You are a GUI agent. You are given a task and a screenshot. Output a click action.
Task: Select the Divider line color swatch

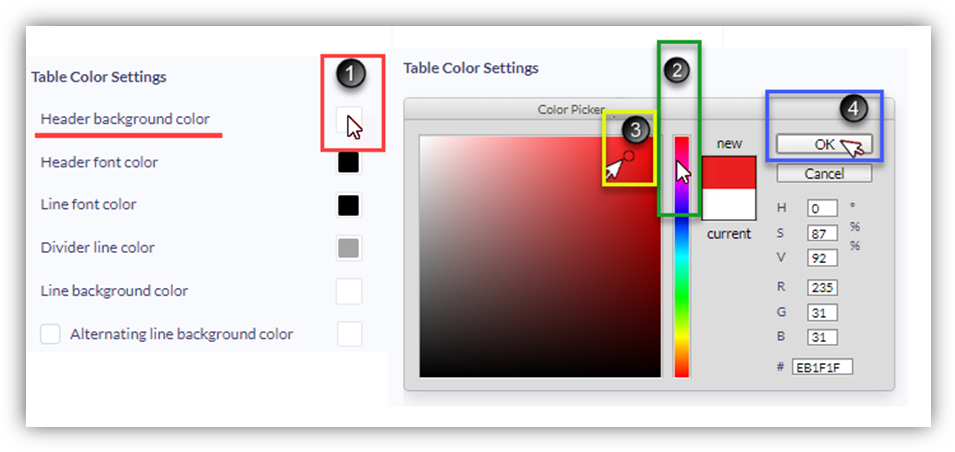click(x=349, y=249)
